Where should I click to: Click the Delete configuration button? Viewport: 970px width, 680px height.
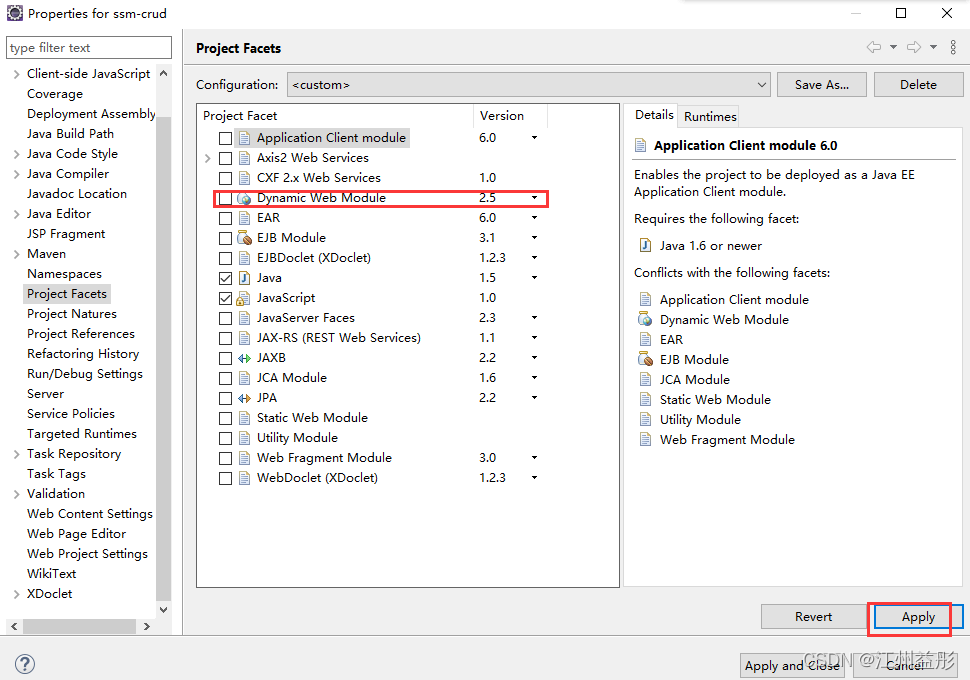[x=918, y=85]
